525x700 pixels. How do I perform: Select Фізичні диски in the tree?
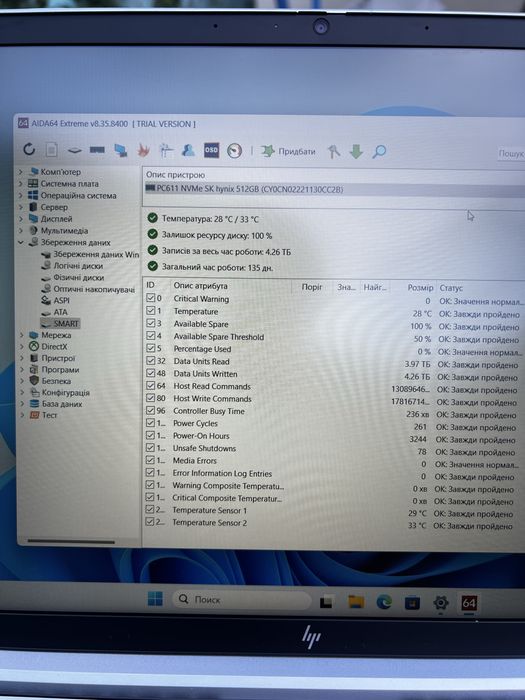79,277
